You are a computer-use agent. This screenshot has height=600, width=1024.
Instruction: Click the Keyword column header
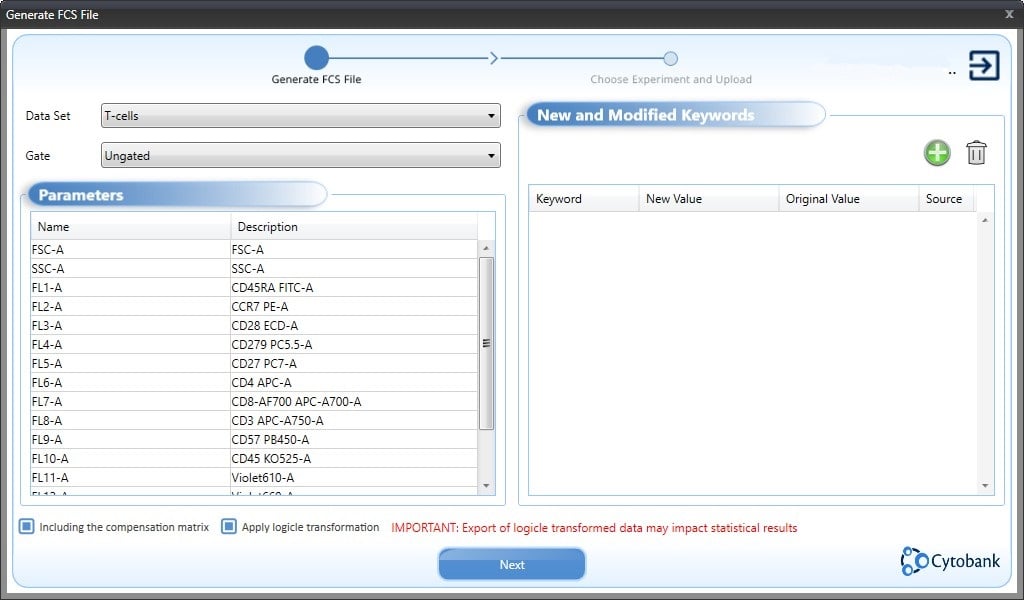tap(583, 198)
